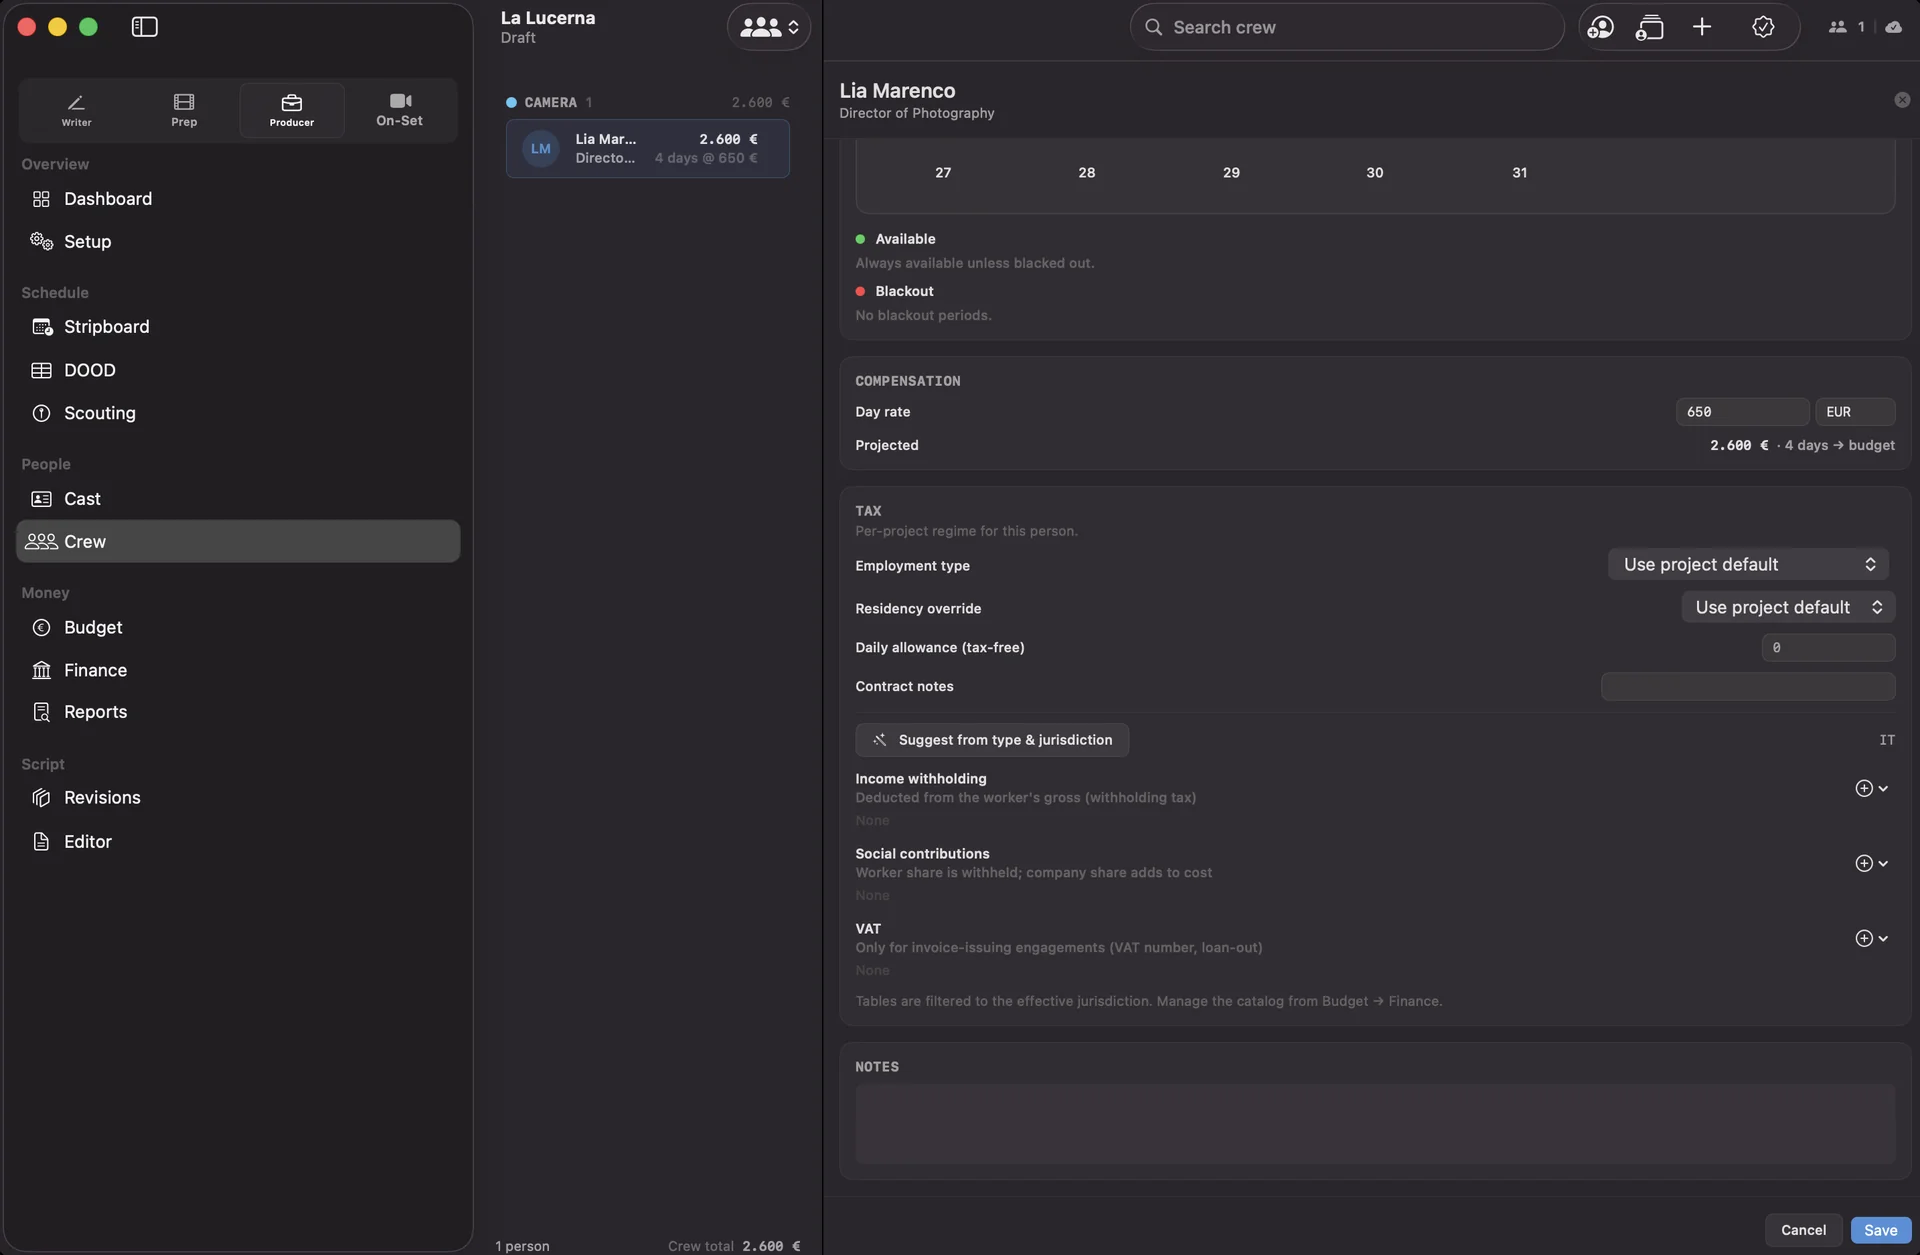Click the stacked cards toolbar icon
This screenshot has width=1920, height=1255.
point(1649,27)
